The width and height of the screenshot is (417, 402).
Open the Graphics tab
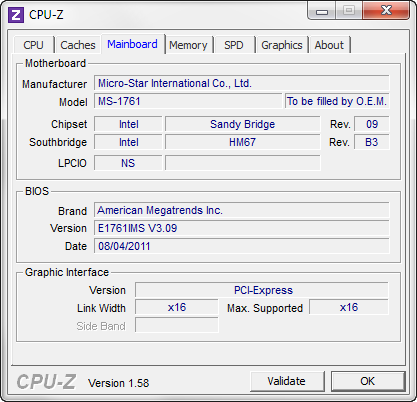(x=282, y=45)
